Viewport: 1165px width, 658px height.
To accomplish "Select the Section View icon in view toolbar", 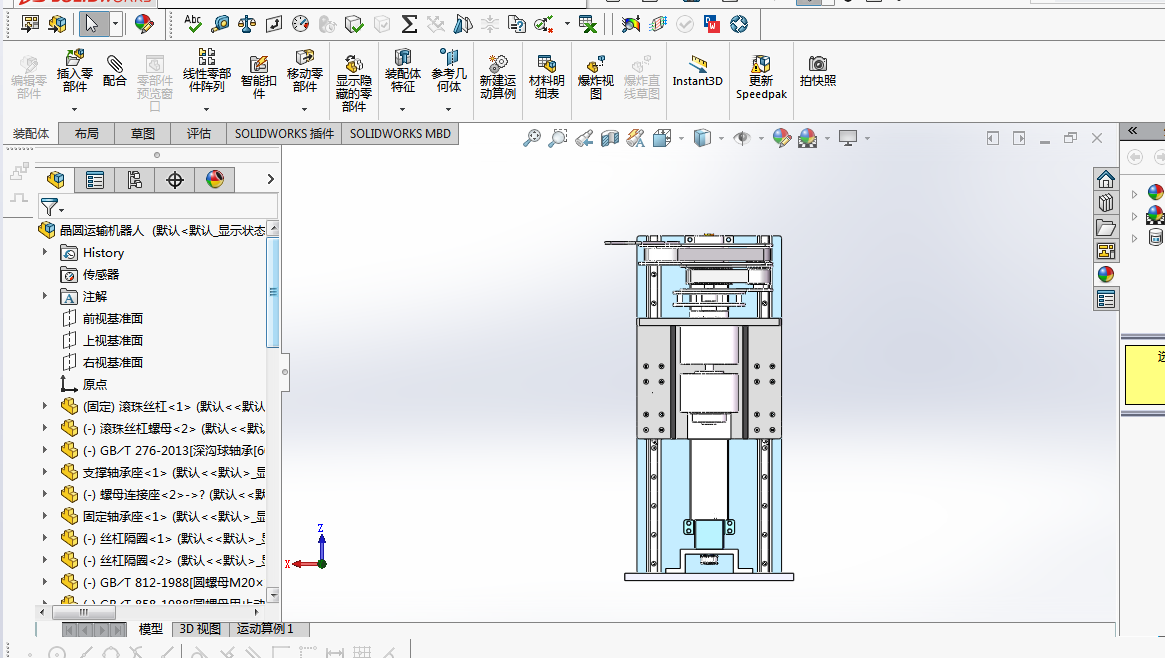I will pos(610,138).
